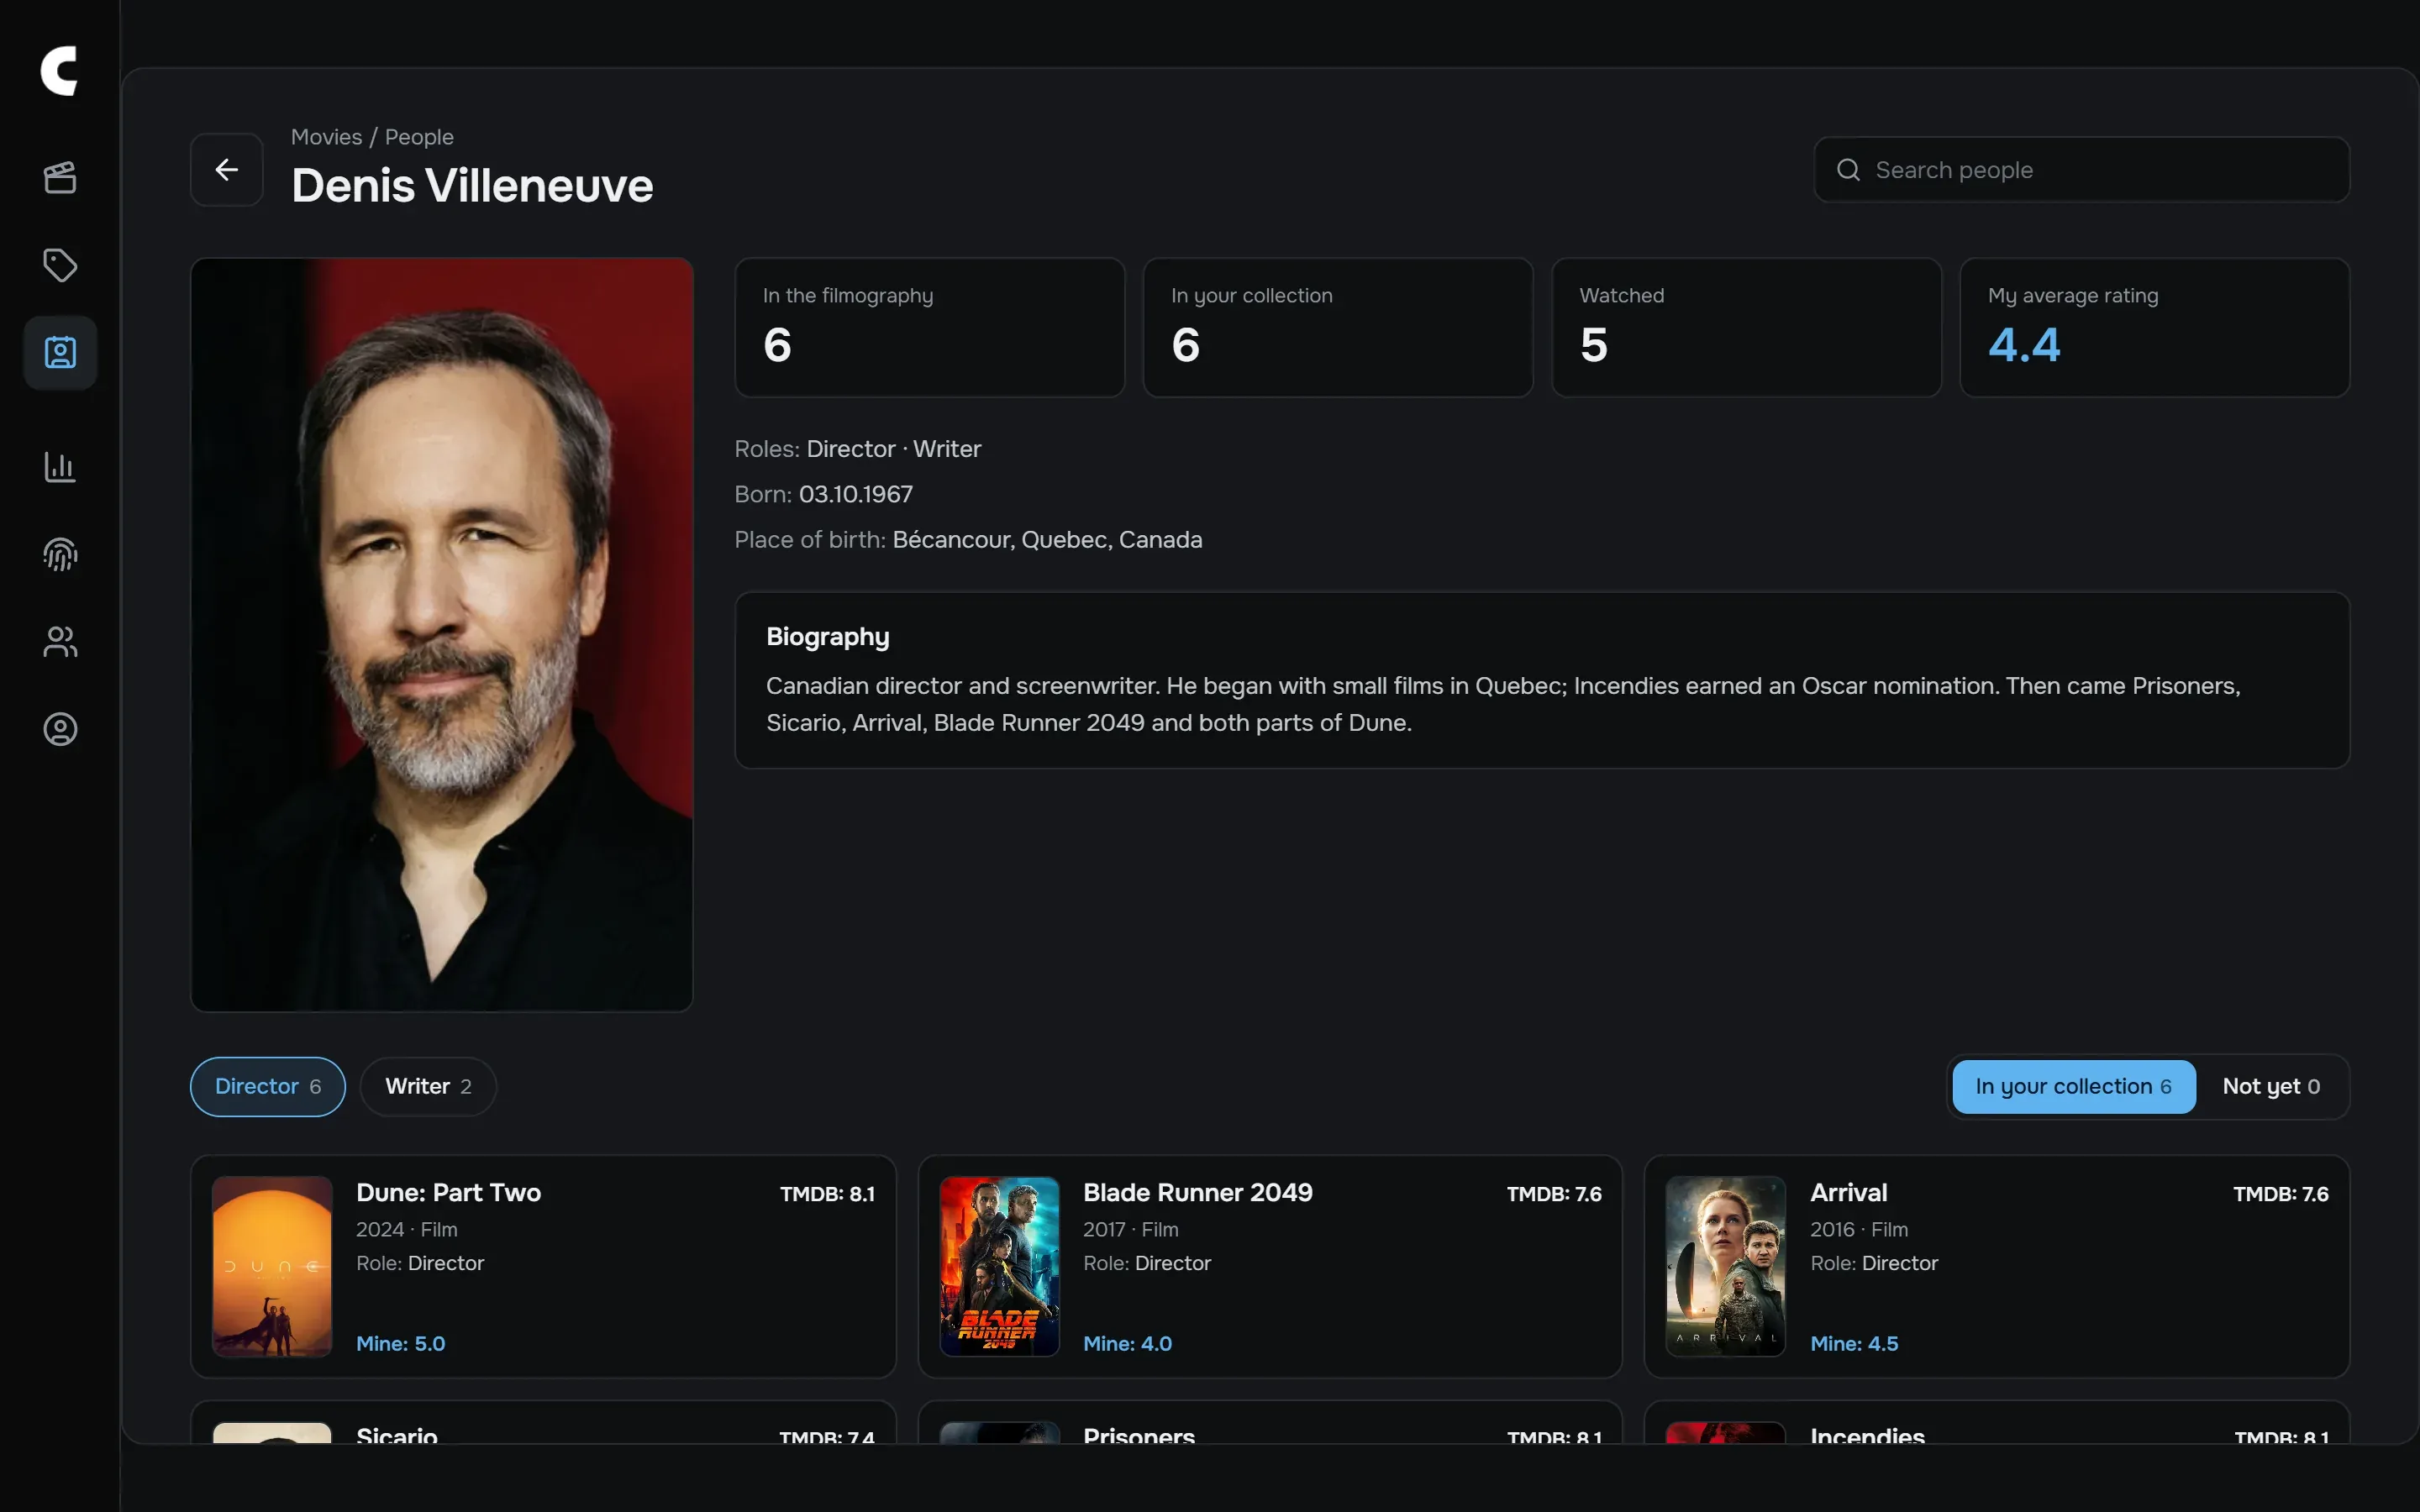Viewport: 2420px width, 1512px height.
Task: Click the 2017 · Film label
Action: tap(1131, 1229)
